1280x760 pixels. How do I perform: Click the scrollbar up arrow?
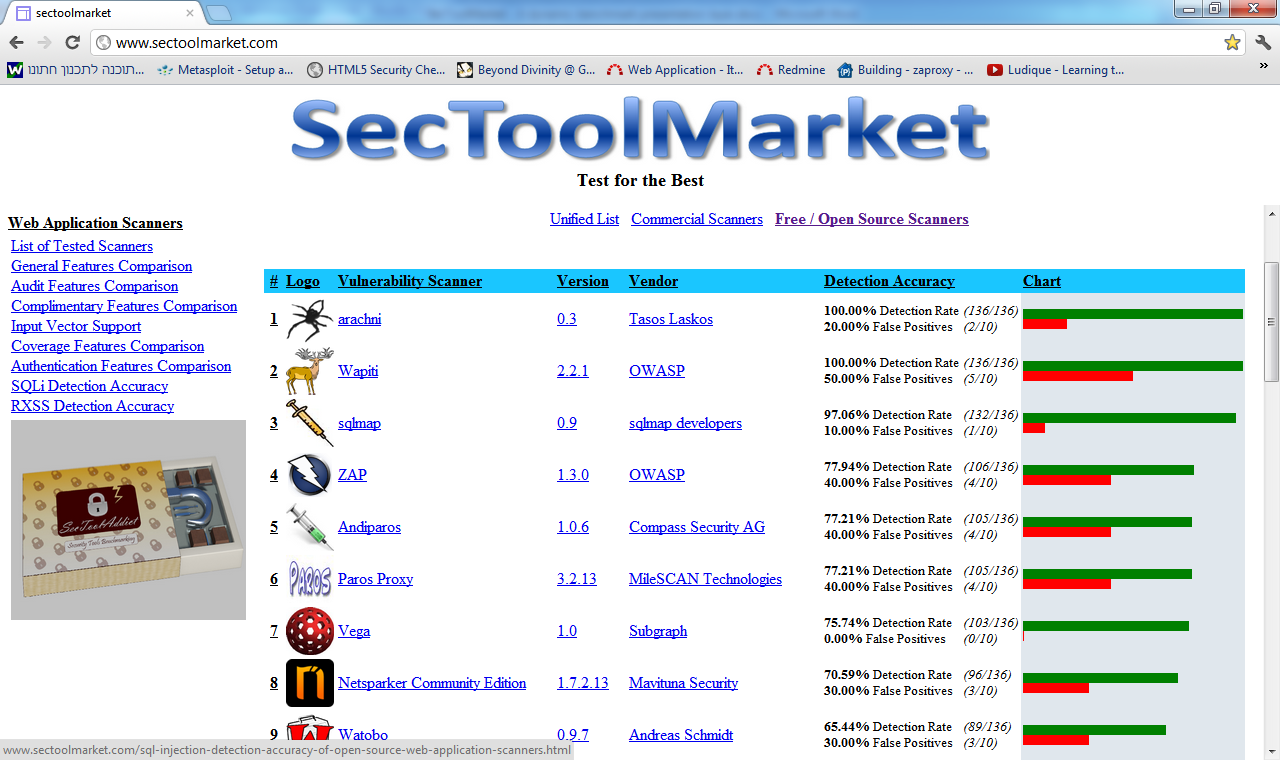[1271, 213]
